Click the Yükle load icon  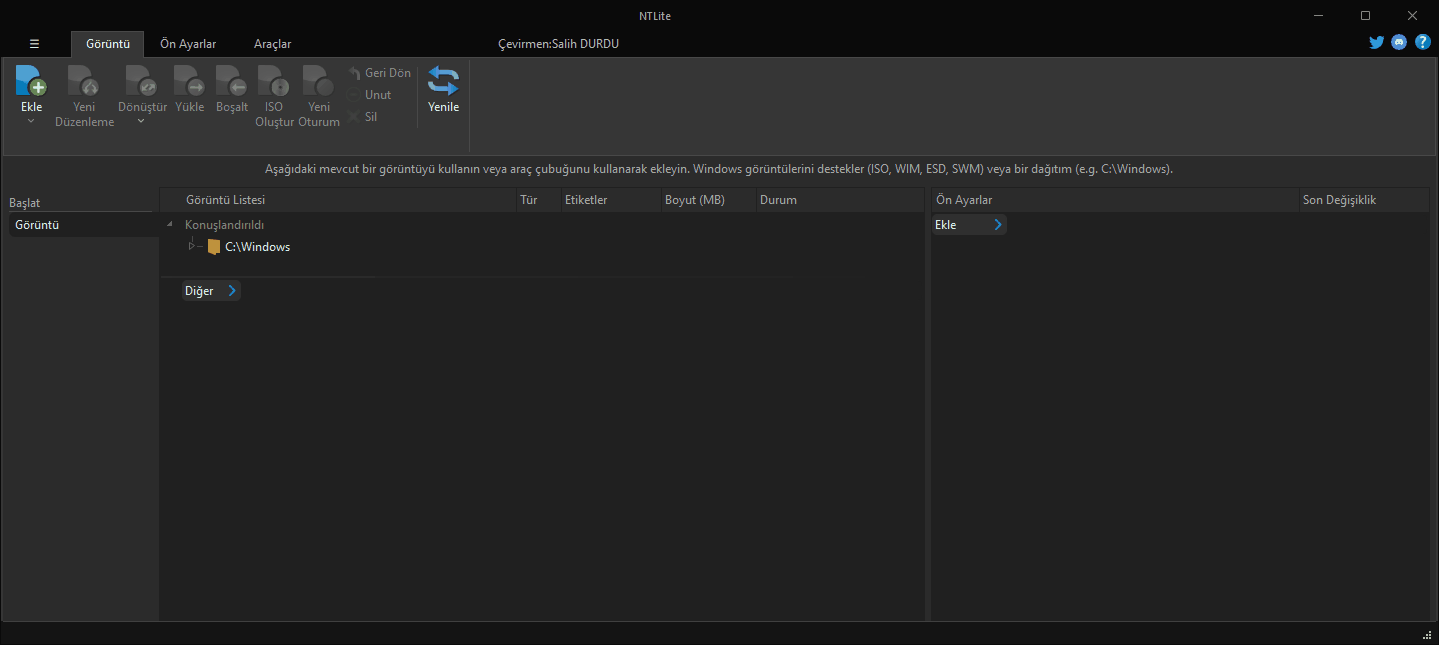tap(189, 81)
